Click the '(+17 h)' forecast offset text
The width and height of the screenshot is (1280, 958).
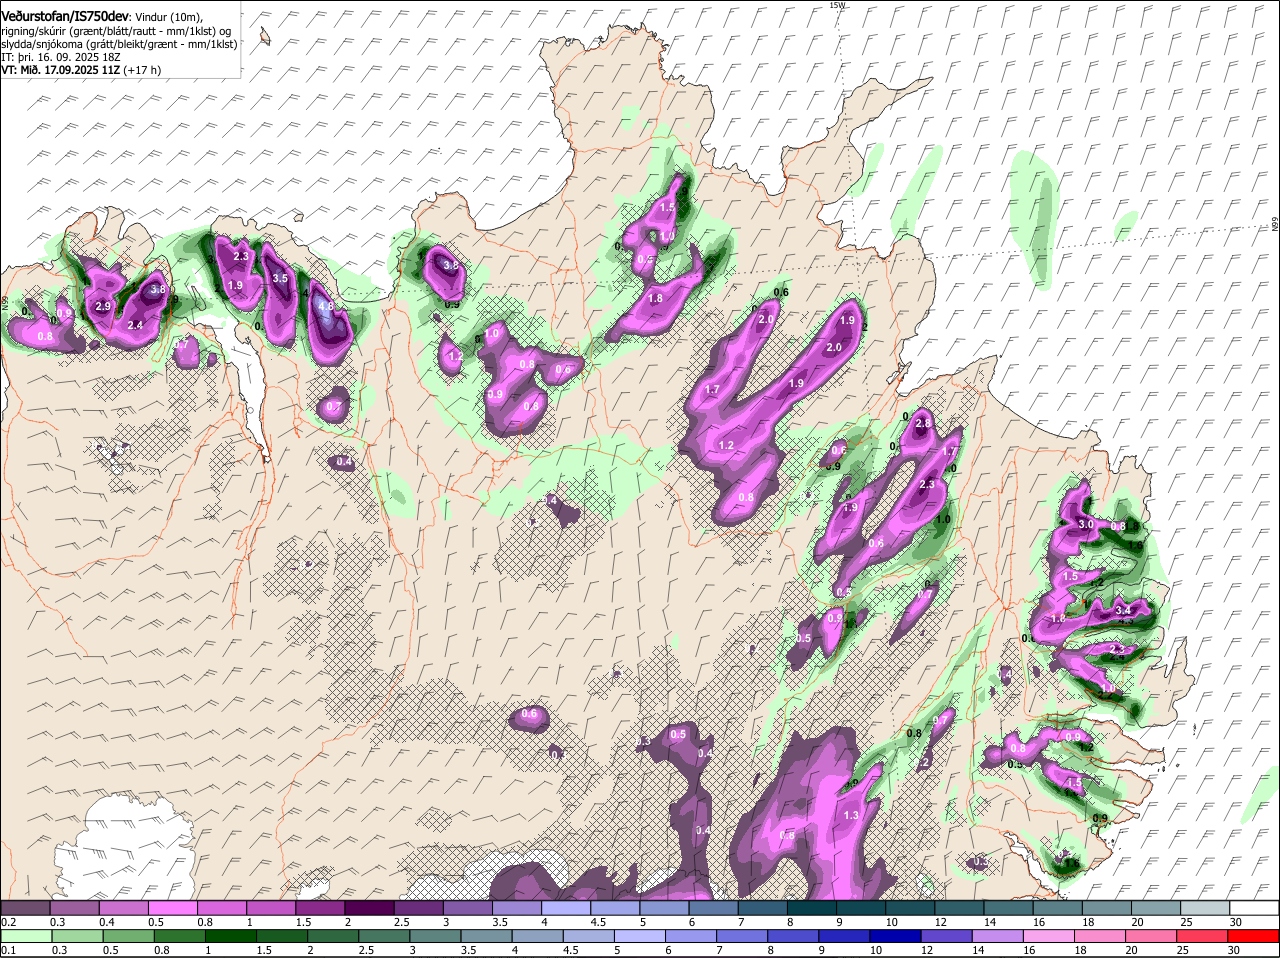click(142, 70)
